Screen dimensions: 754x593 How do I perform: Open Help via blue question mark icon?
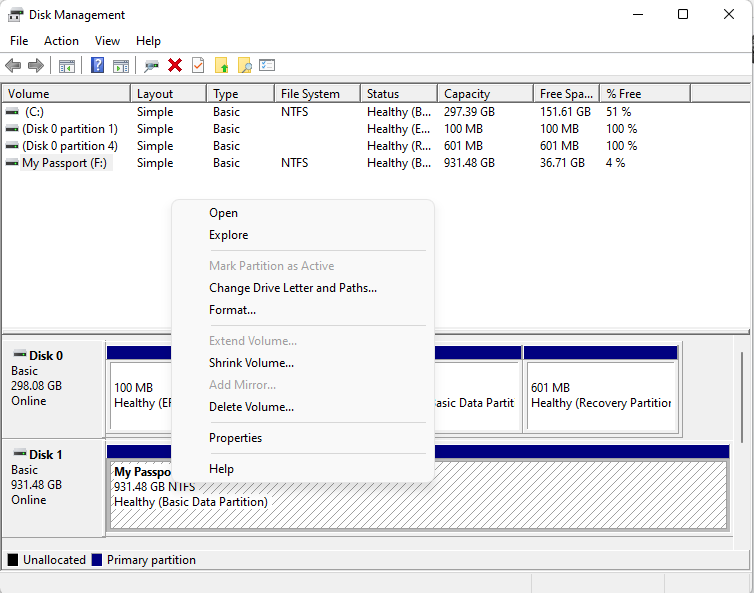[98, 65]
